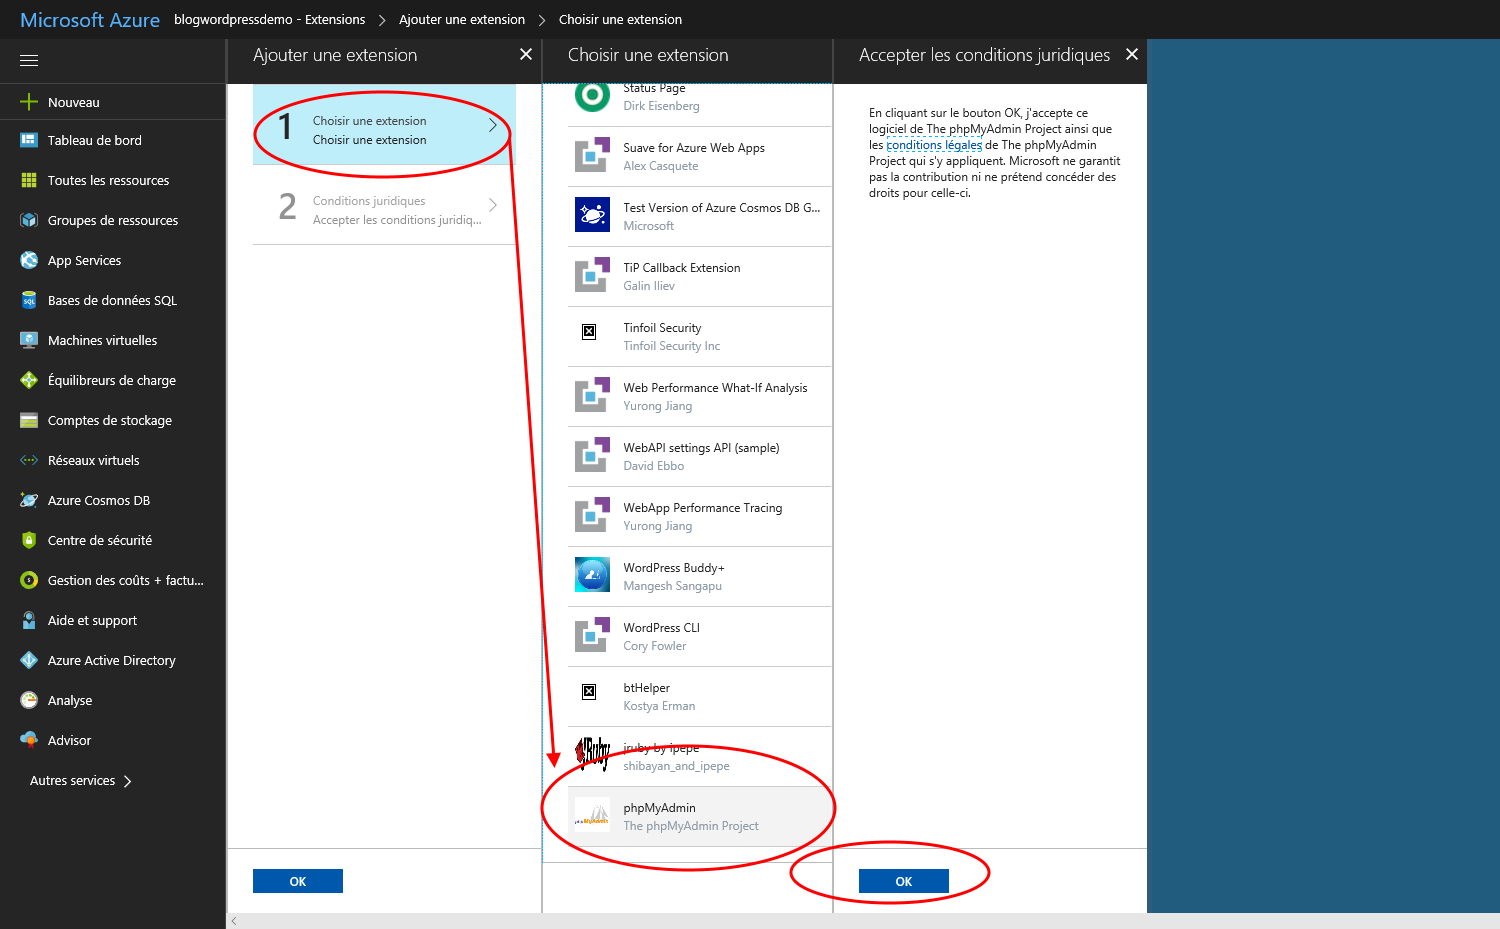
Task: Click the Toutes les ressources grid icon
Action: [x=29, y=180]
